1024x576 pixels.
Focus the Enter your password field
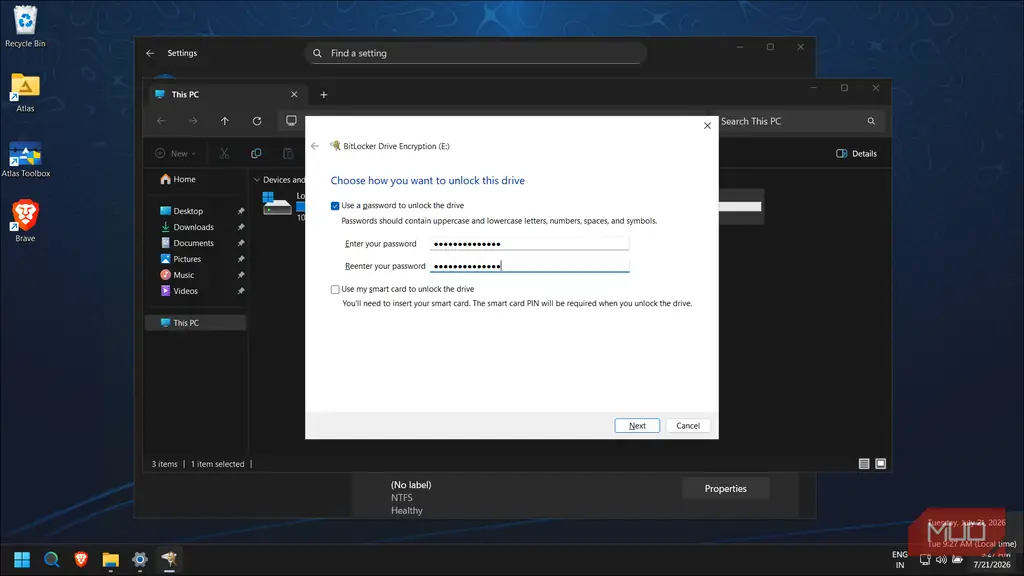(529, 244)
